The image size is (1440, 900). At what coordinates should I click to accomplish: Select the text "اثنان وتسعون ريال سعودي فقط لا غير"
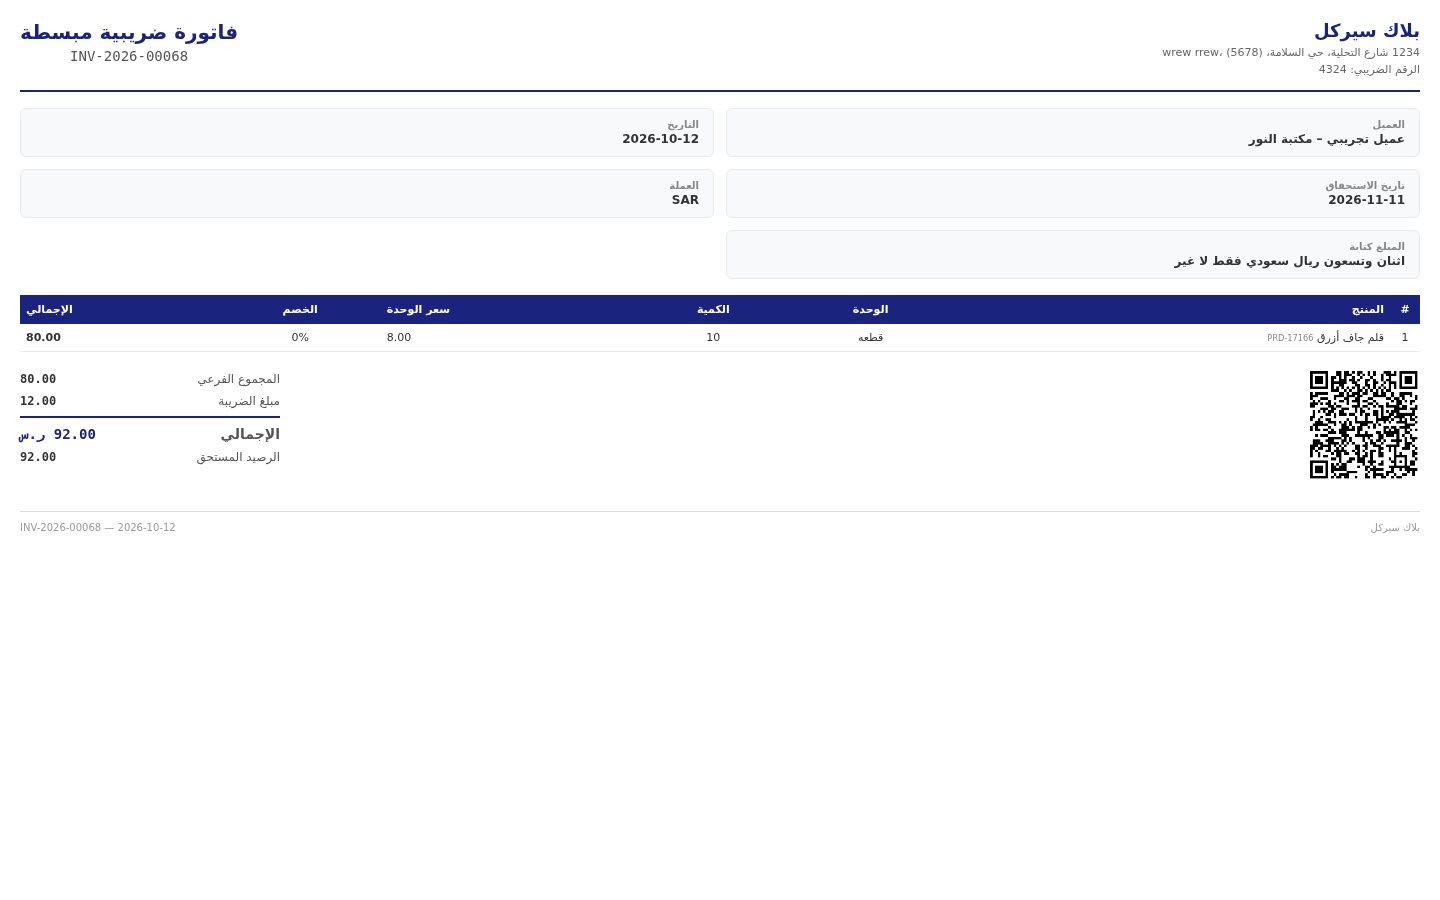tap(1290, 261)
